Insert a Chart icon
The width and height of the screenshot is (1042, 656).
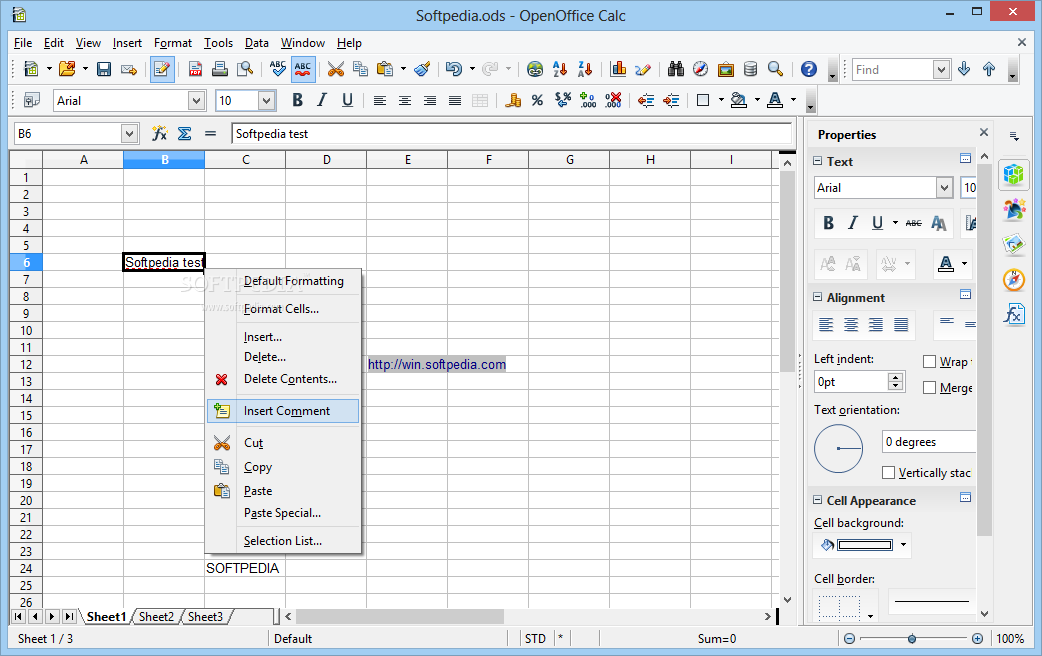tap(618, 69)
